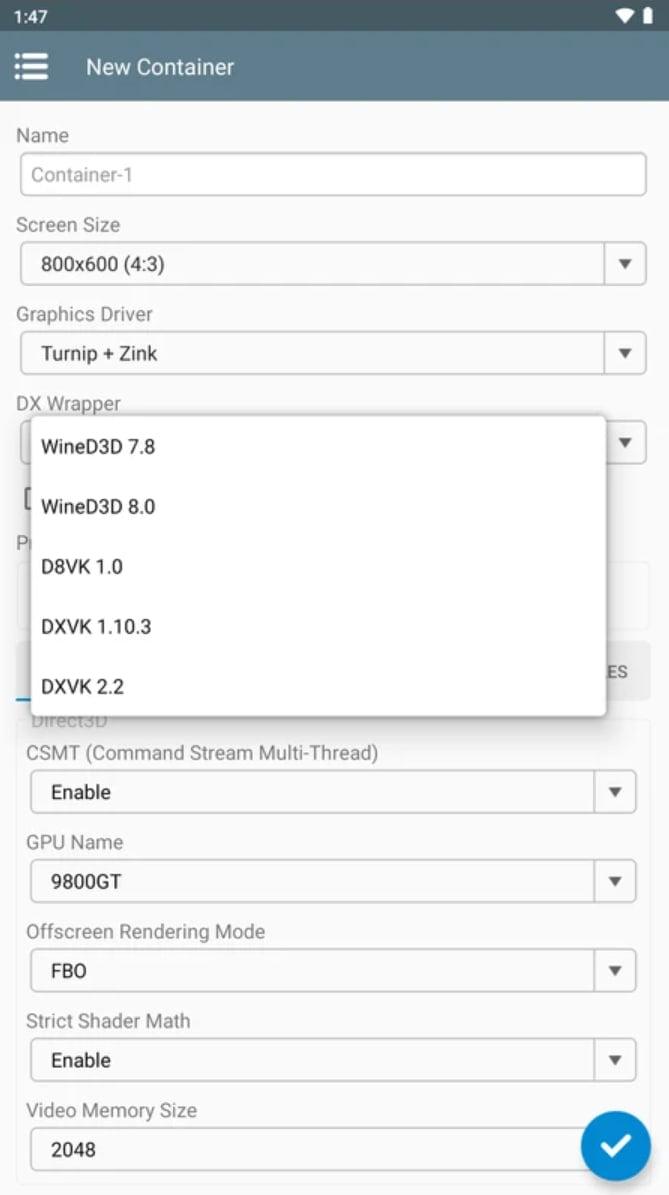This screenshot has width=669, height=1195.
Task: Edit the Video Memory Size value 2048
Action: coord(300,1150)
